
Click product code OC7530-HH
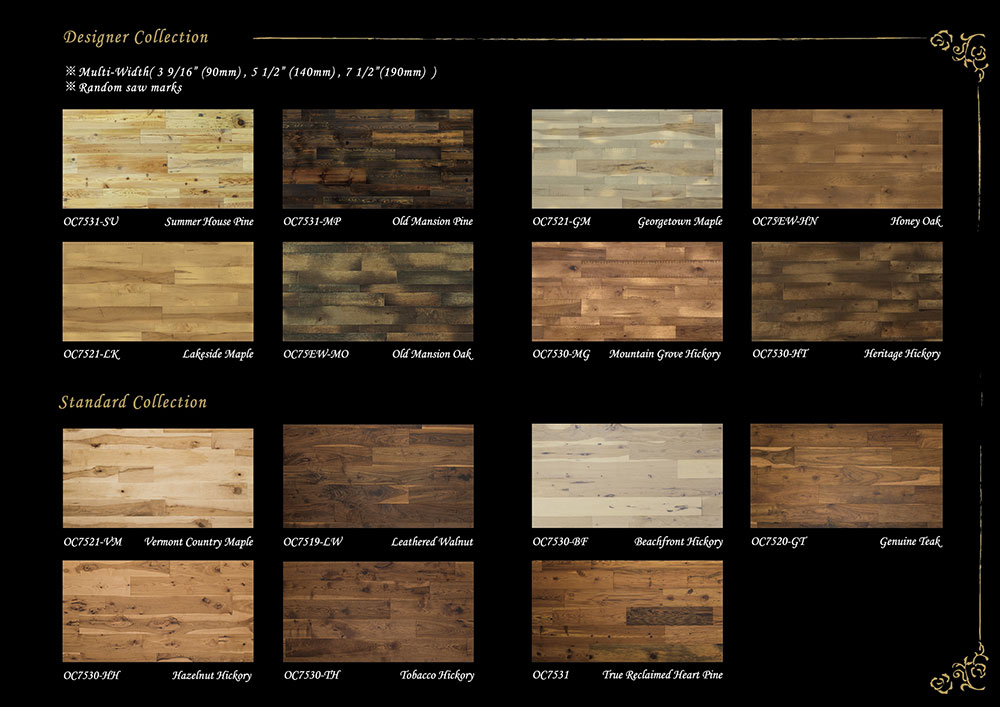coord(91,676)
